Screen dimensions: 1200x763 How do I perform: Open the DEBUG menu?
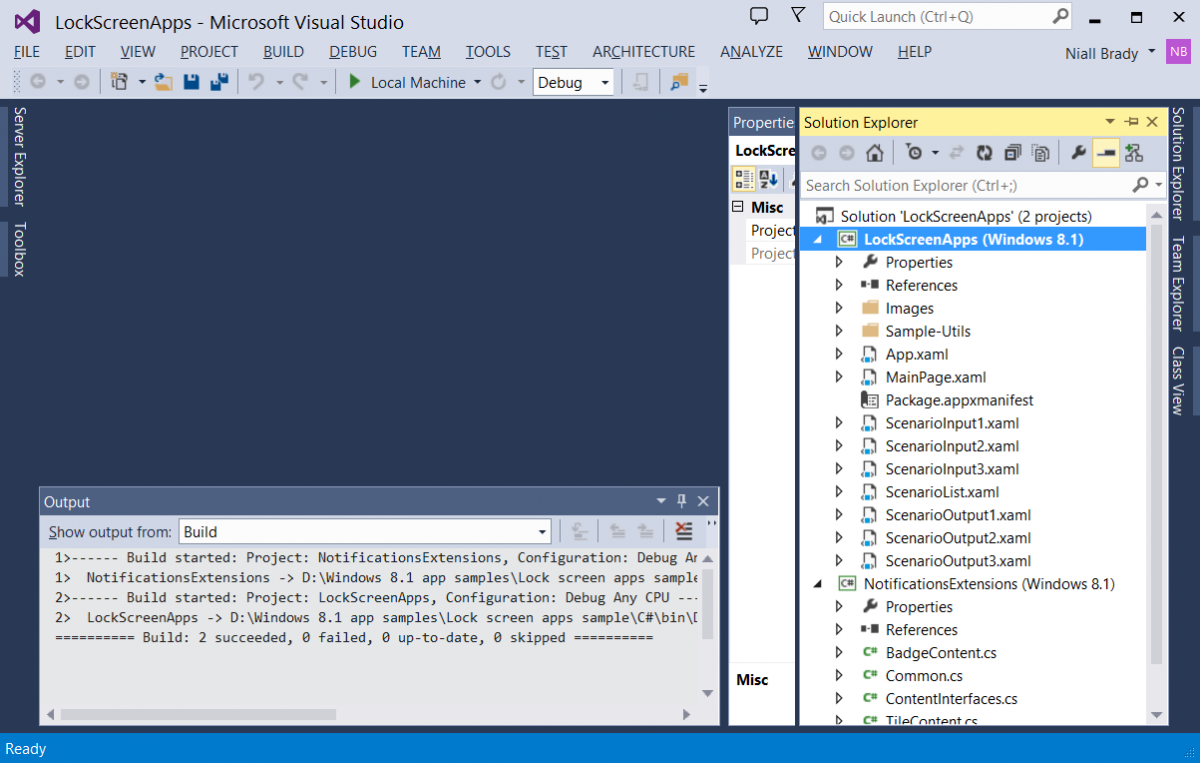click(353, 52)
